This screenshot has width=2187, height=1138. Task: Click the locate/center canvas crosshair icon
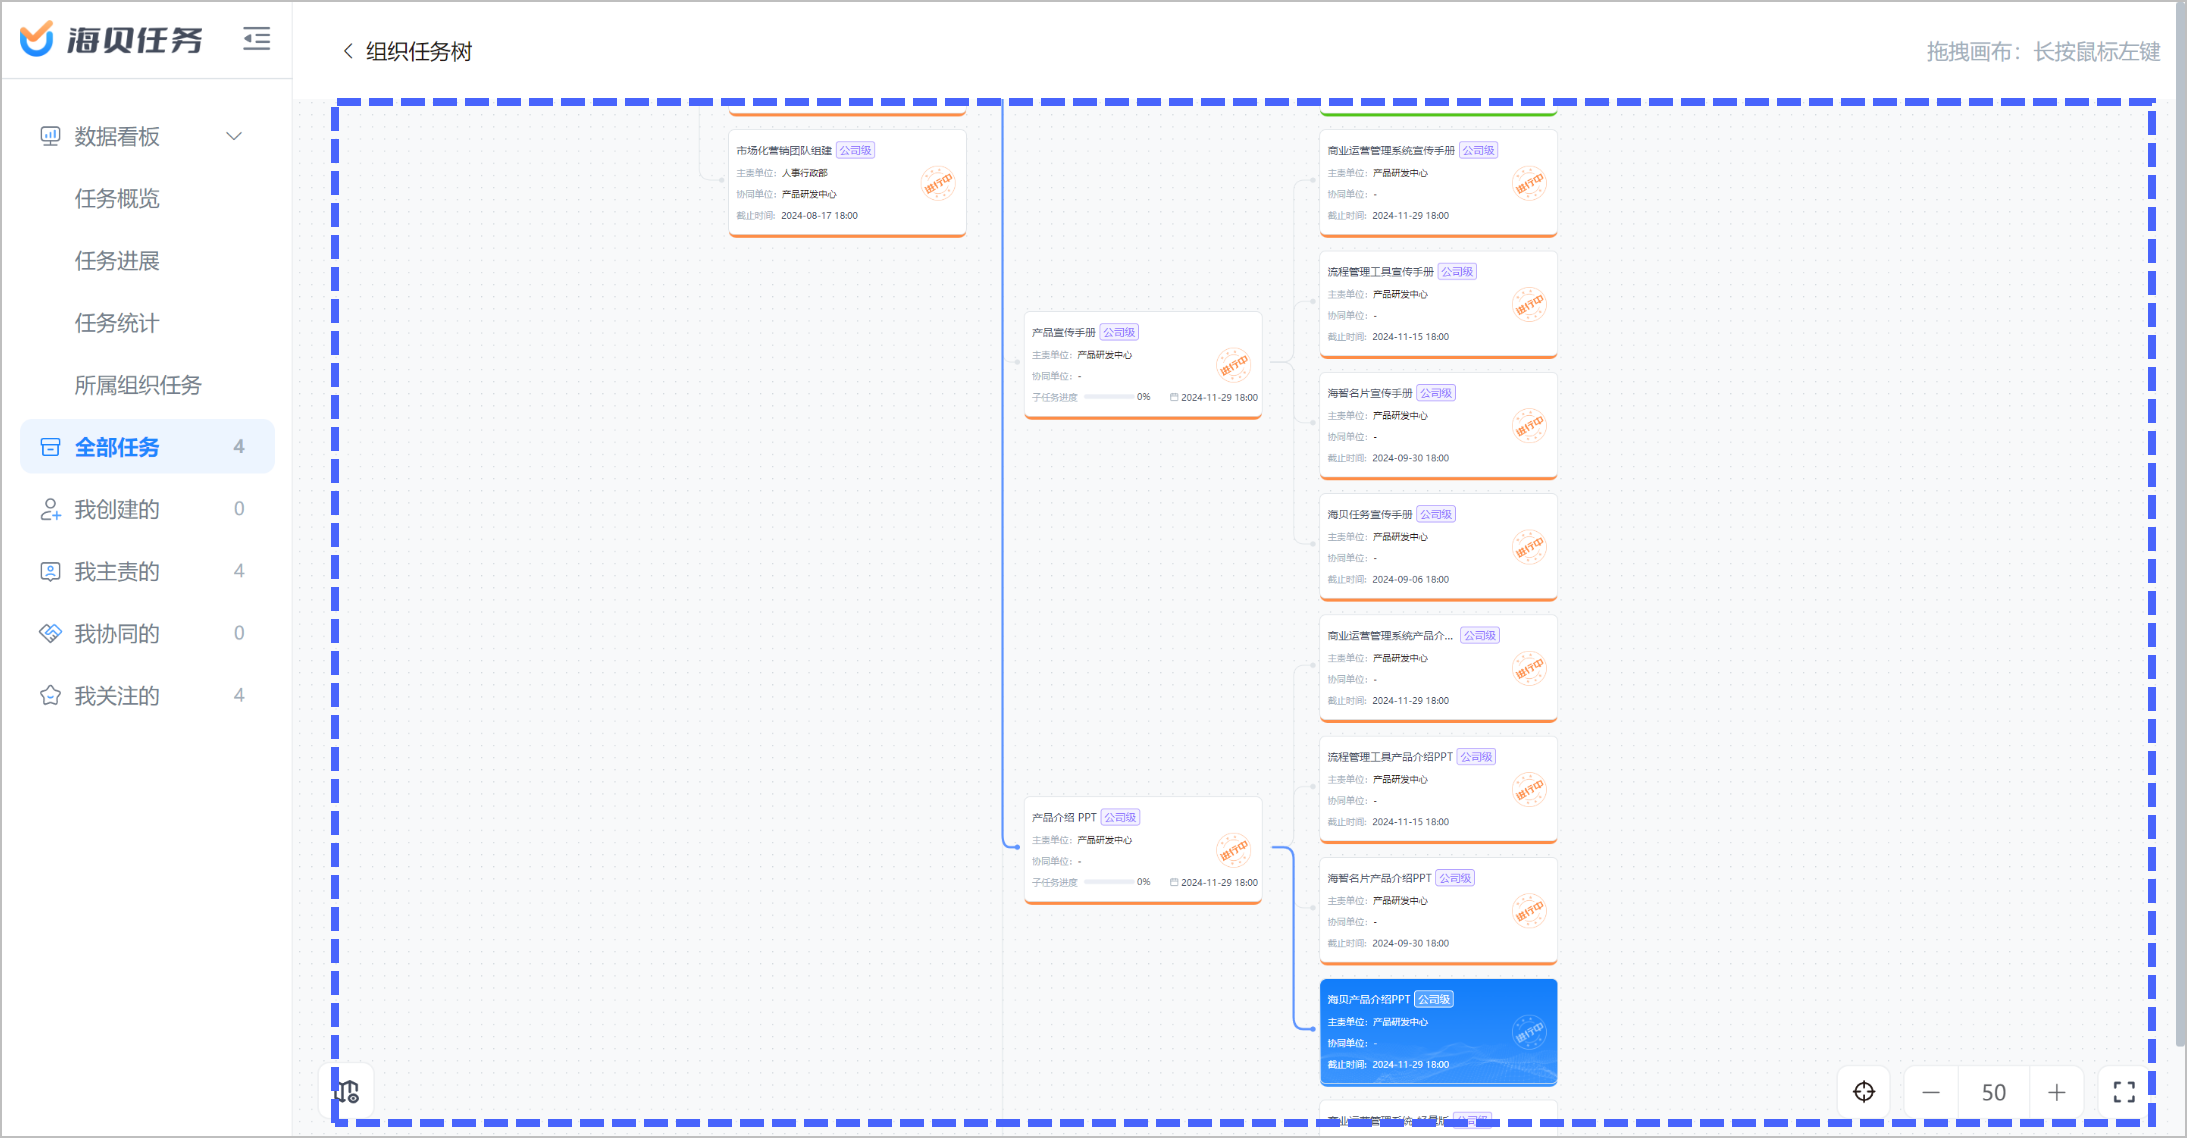(1864, 1092)
